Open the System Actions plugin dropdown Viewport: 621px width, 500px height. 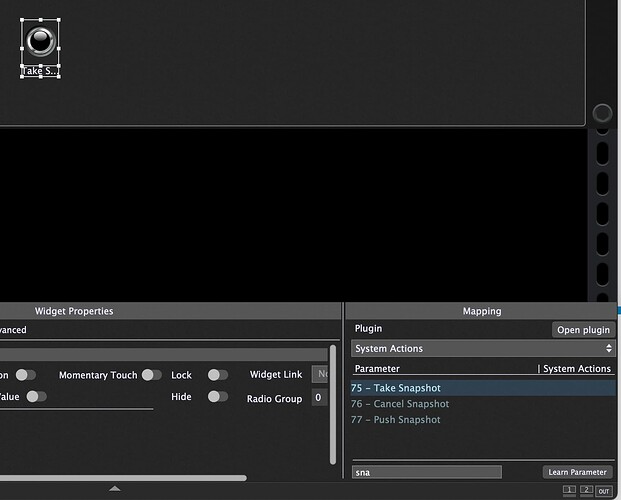tap(483, 349)
